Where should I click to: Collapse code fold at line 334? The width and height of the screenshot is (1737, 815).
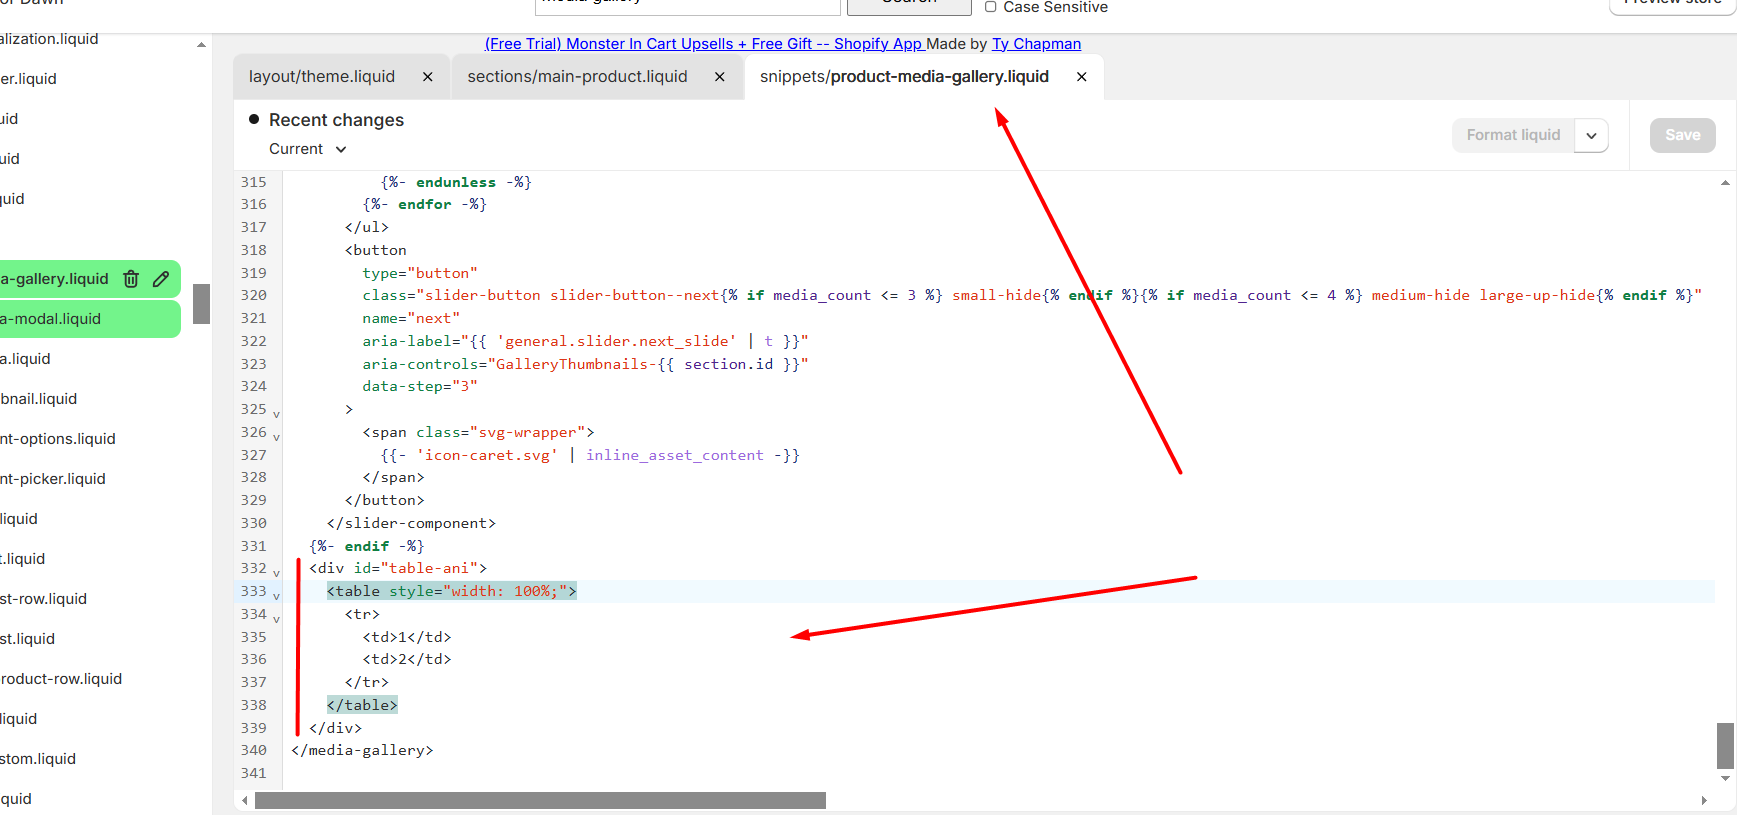pos(276,618)
